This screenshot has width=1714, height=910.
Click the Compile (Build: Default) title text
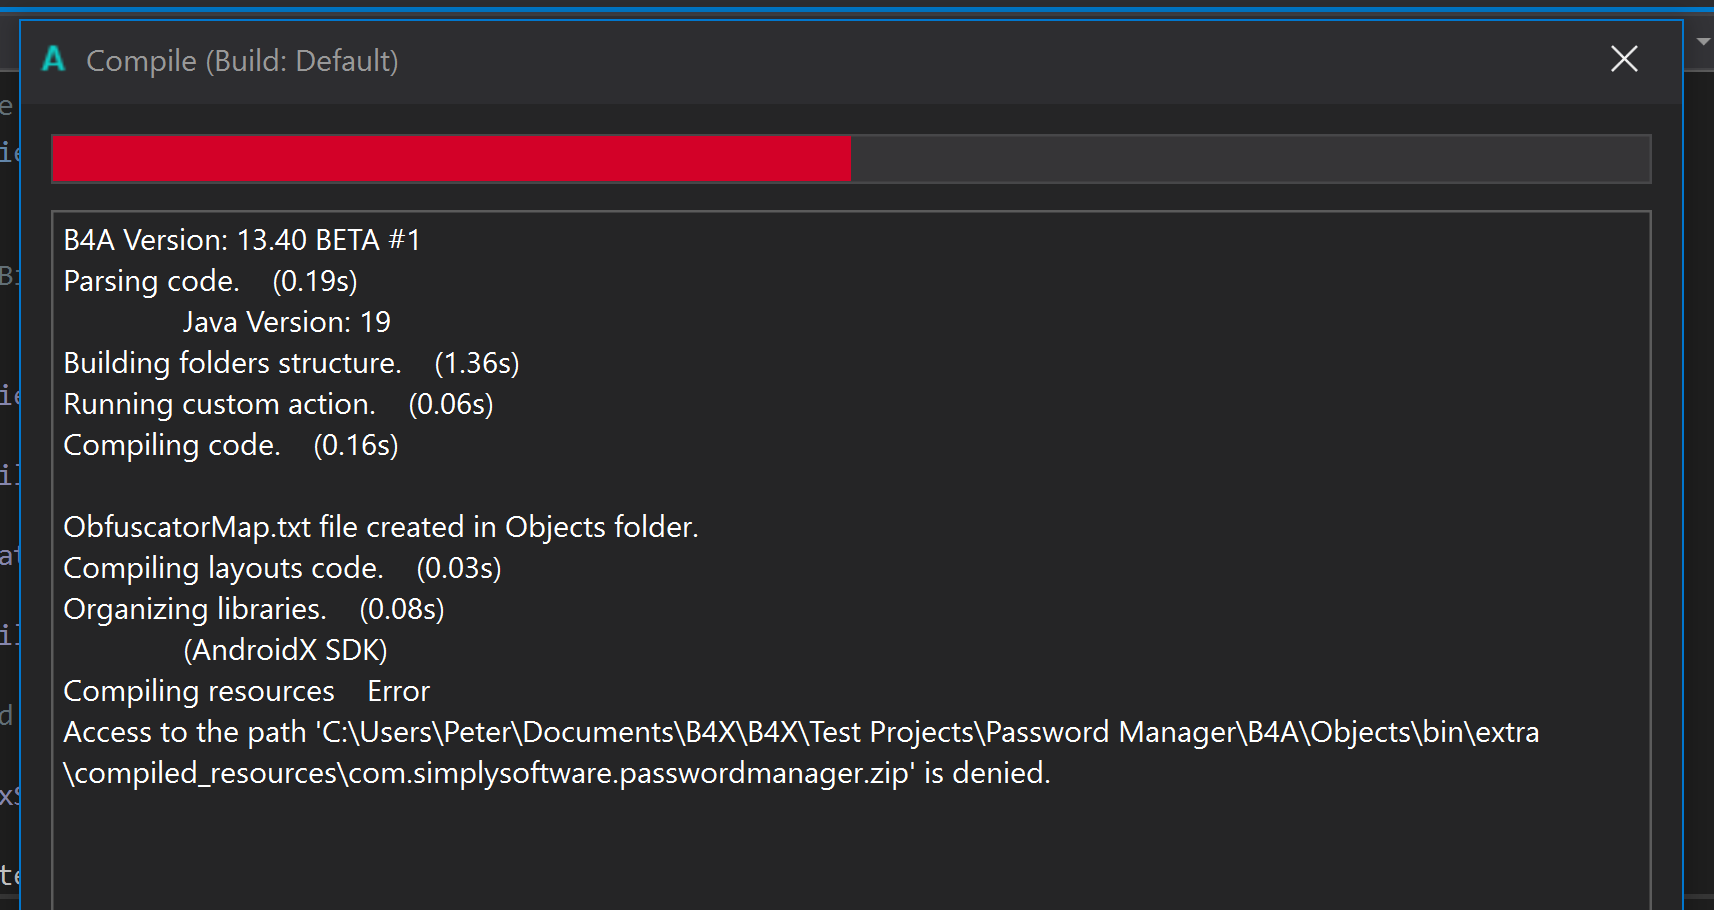click(242, 61)
